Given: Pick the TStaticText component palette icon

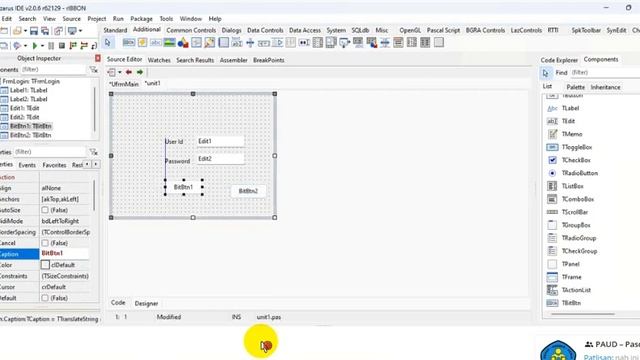Looking at the screenshot, I should (156, 42).
